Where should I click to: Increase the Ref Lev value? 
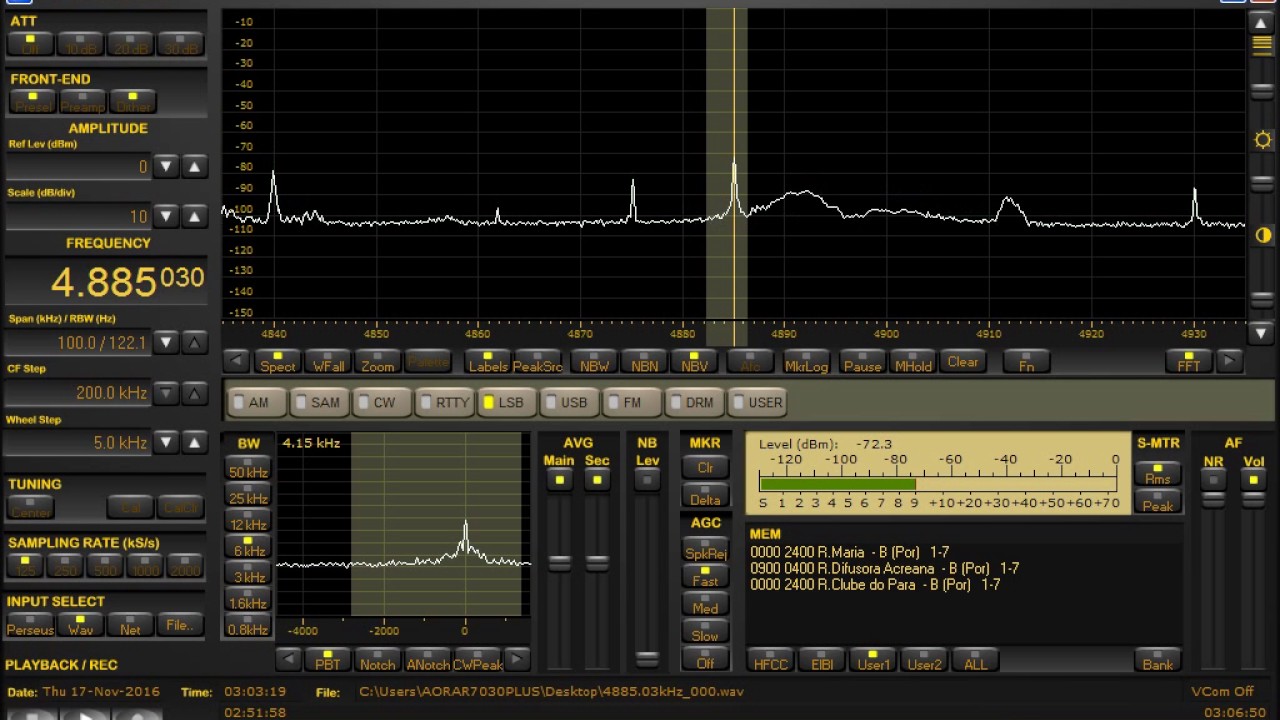(x=195, y=167)
